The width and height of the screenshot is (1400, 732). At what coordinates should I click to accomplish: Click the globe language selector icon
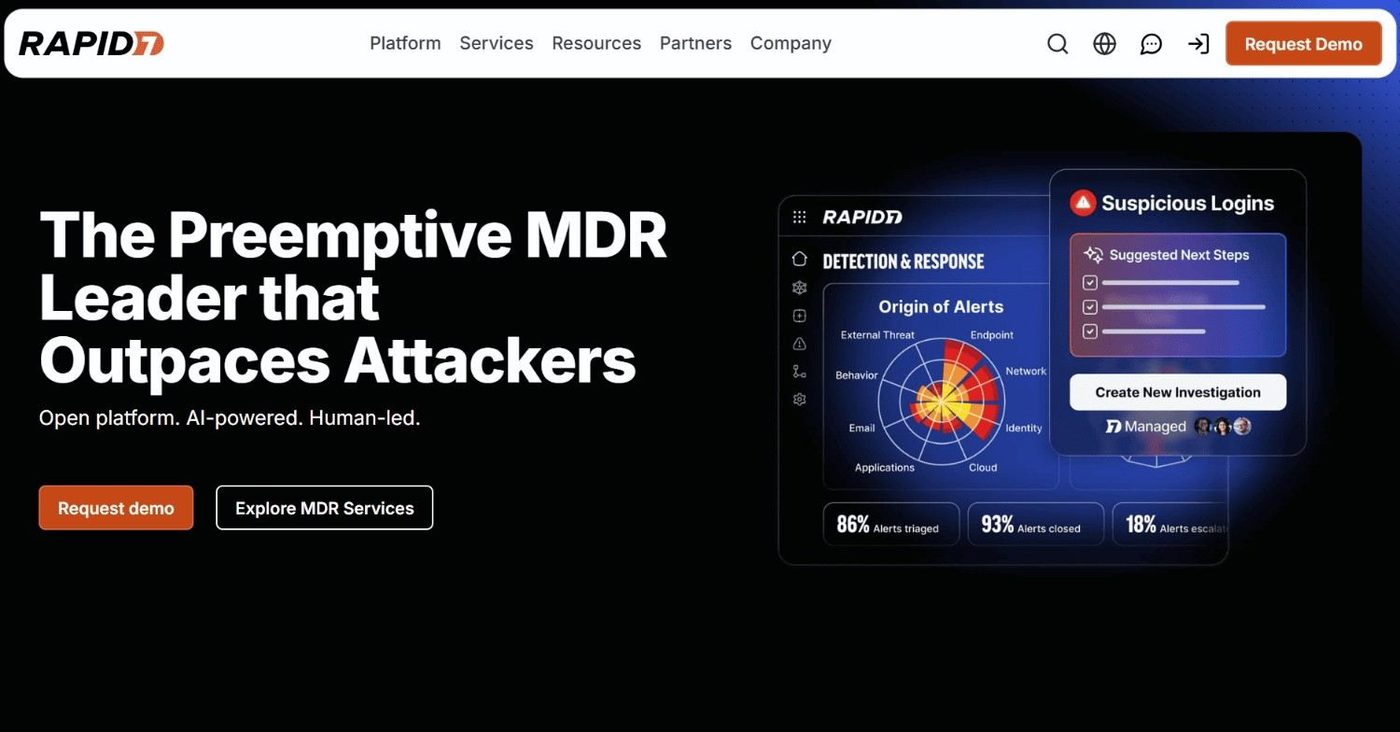tap(1104, 44)
